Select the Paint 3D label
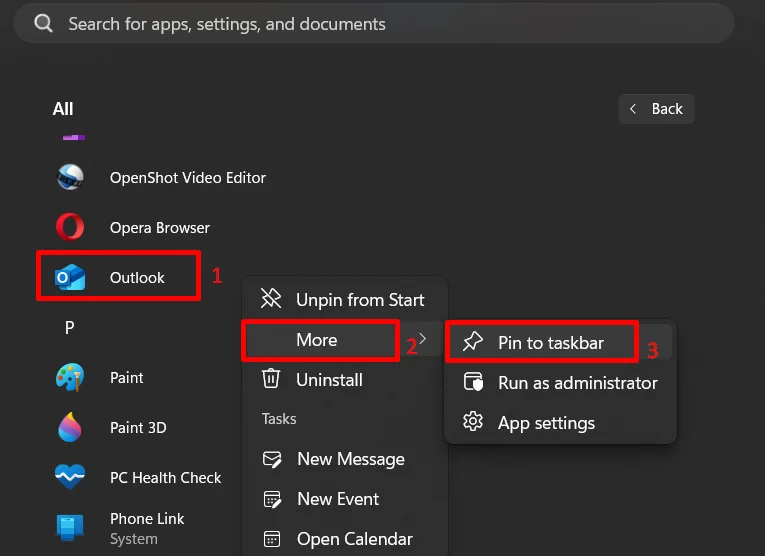This screenshot has width=765, height=556. pyautogui.click(x=138, y=428)
